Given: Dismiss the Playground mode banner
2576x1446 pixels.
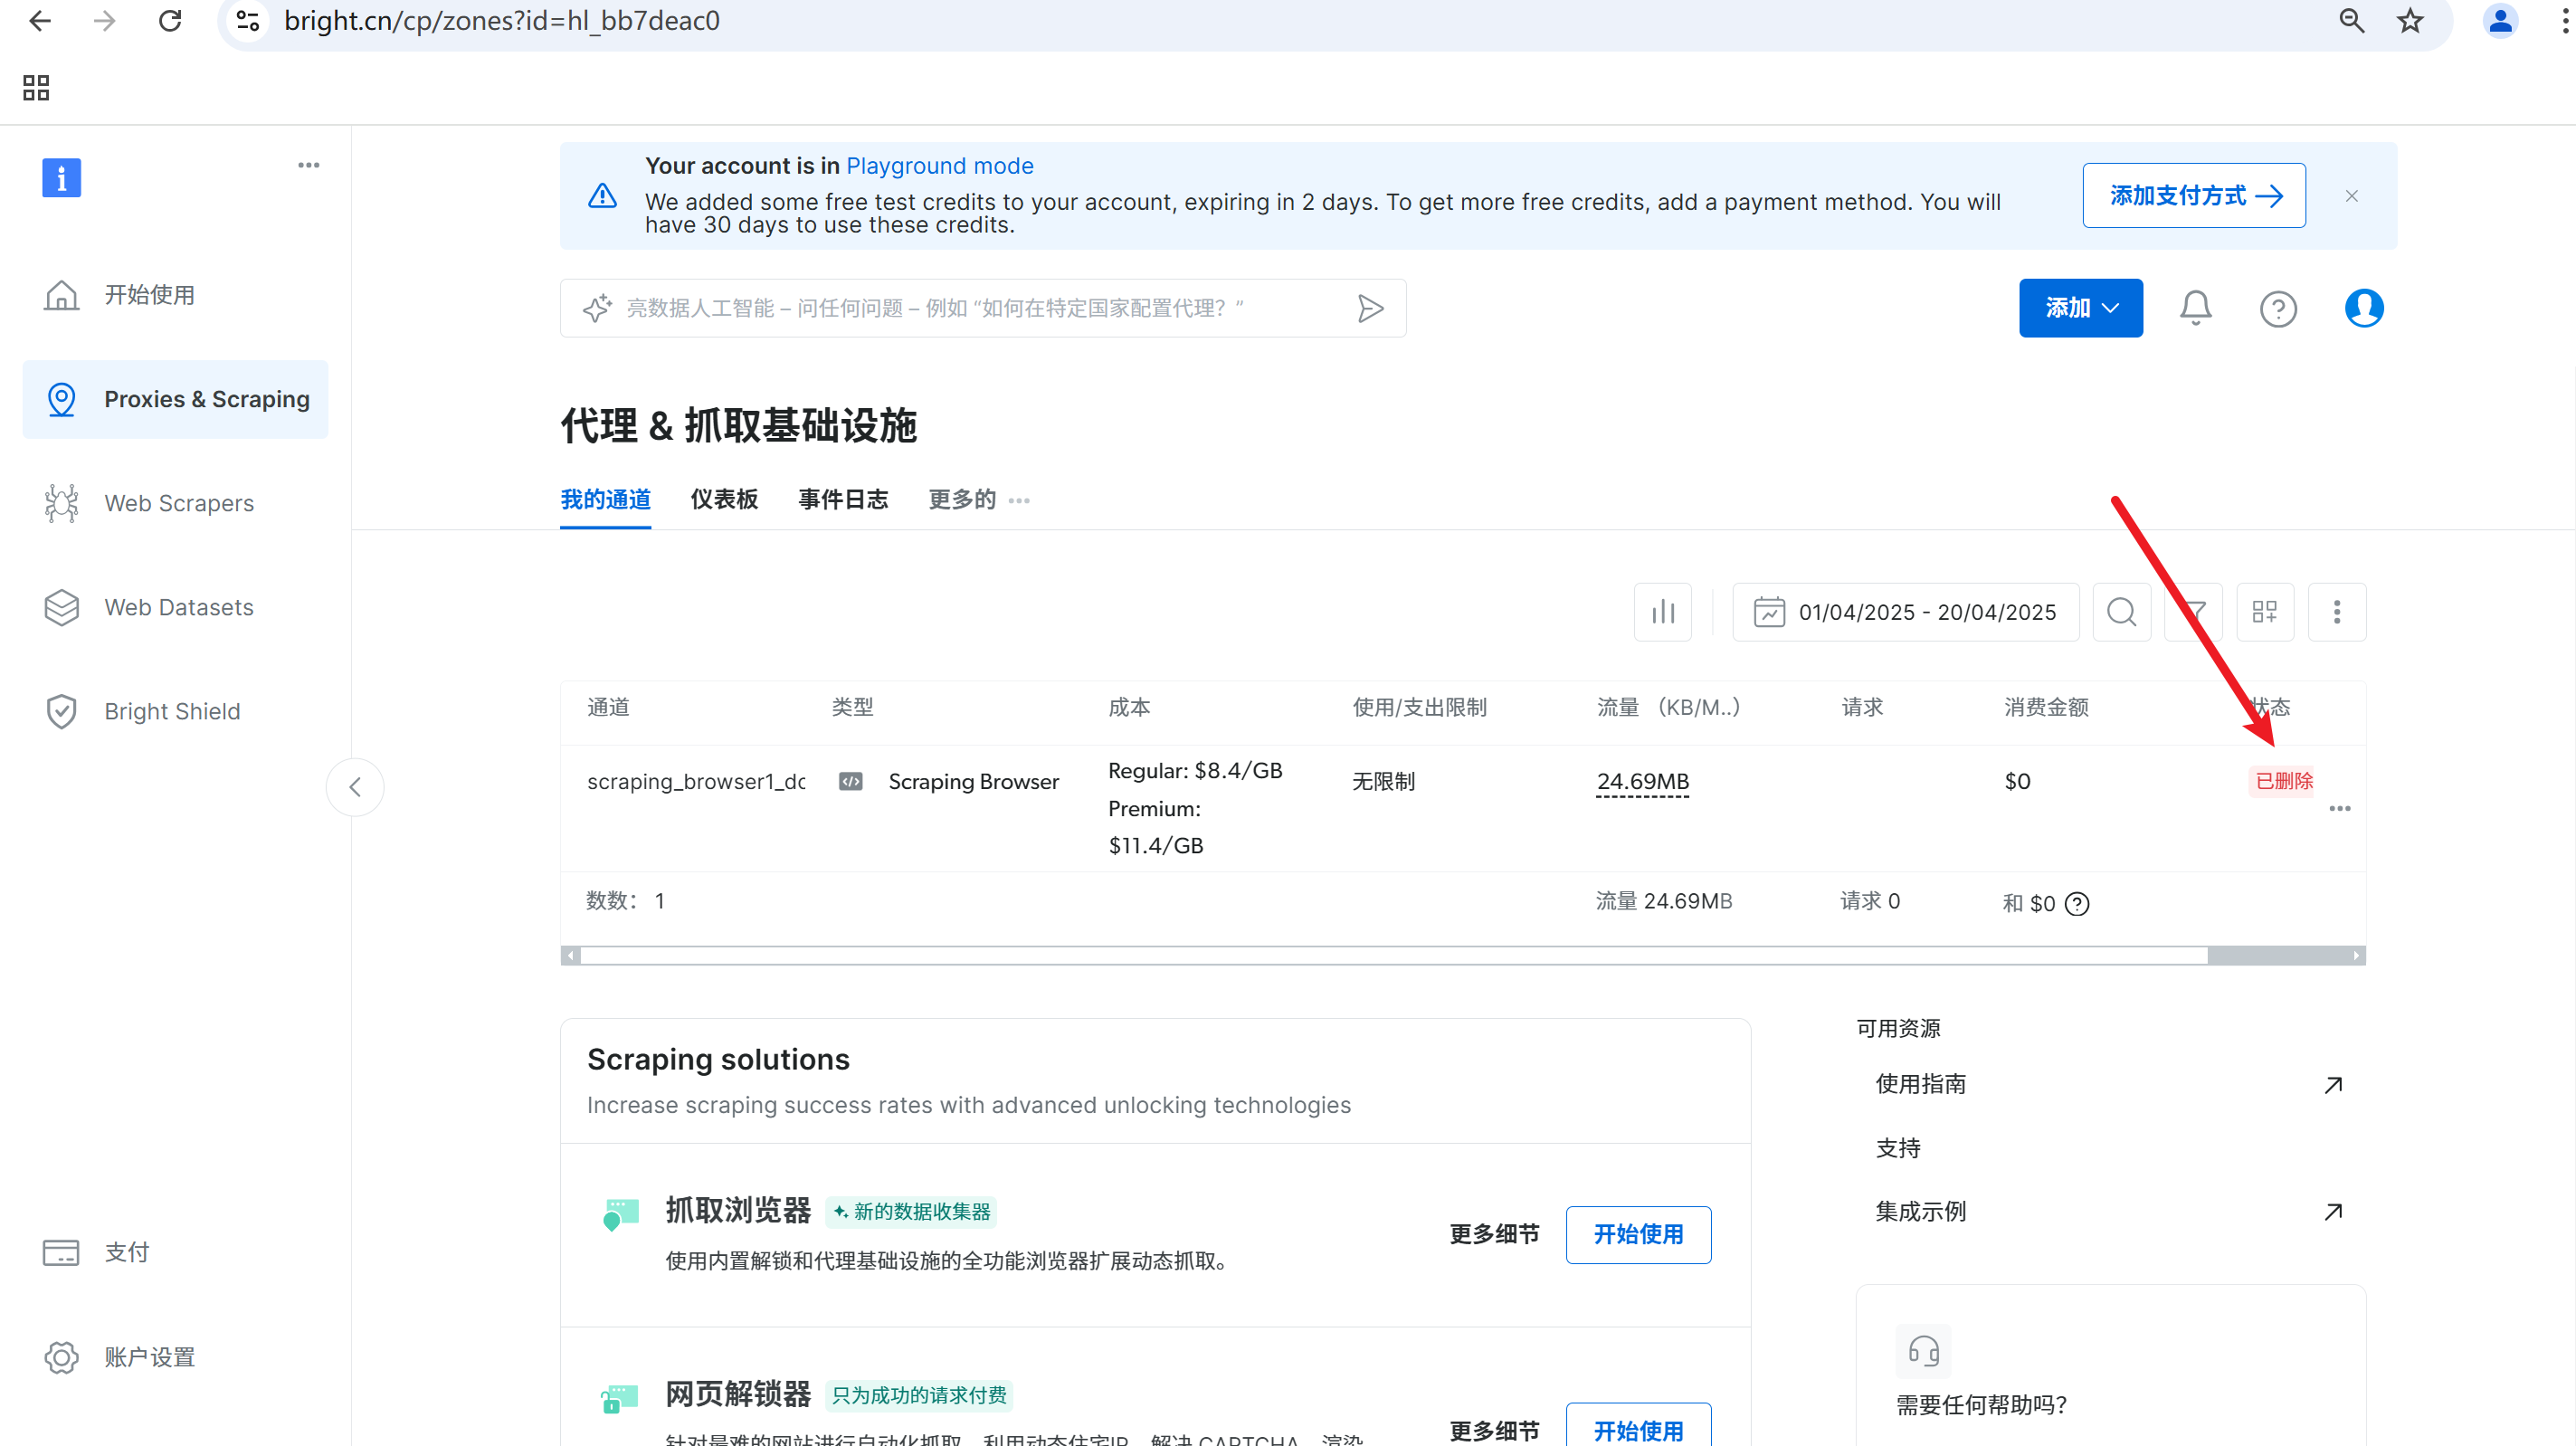Looking at the screenshot, I should coord(2351,196).
